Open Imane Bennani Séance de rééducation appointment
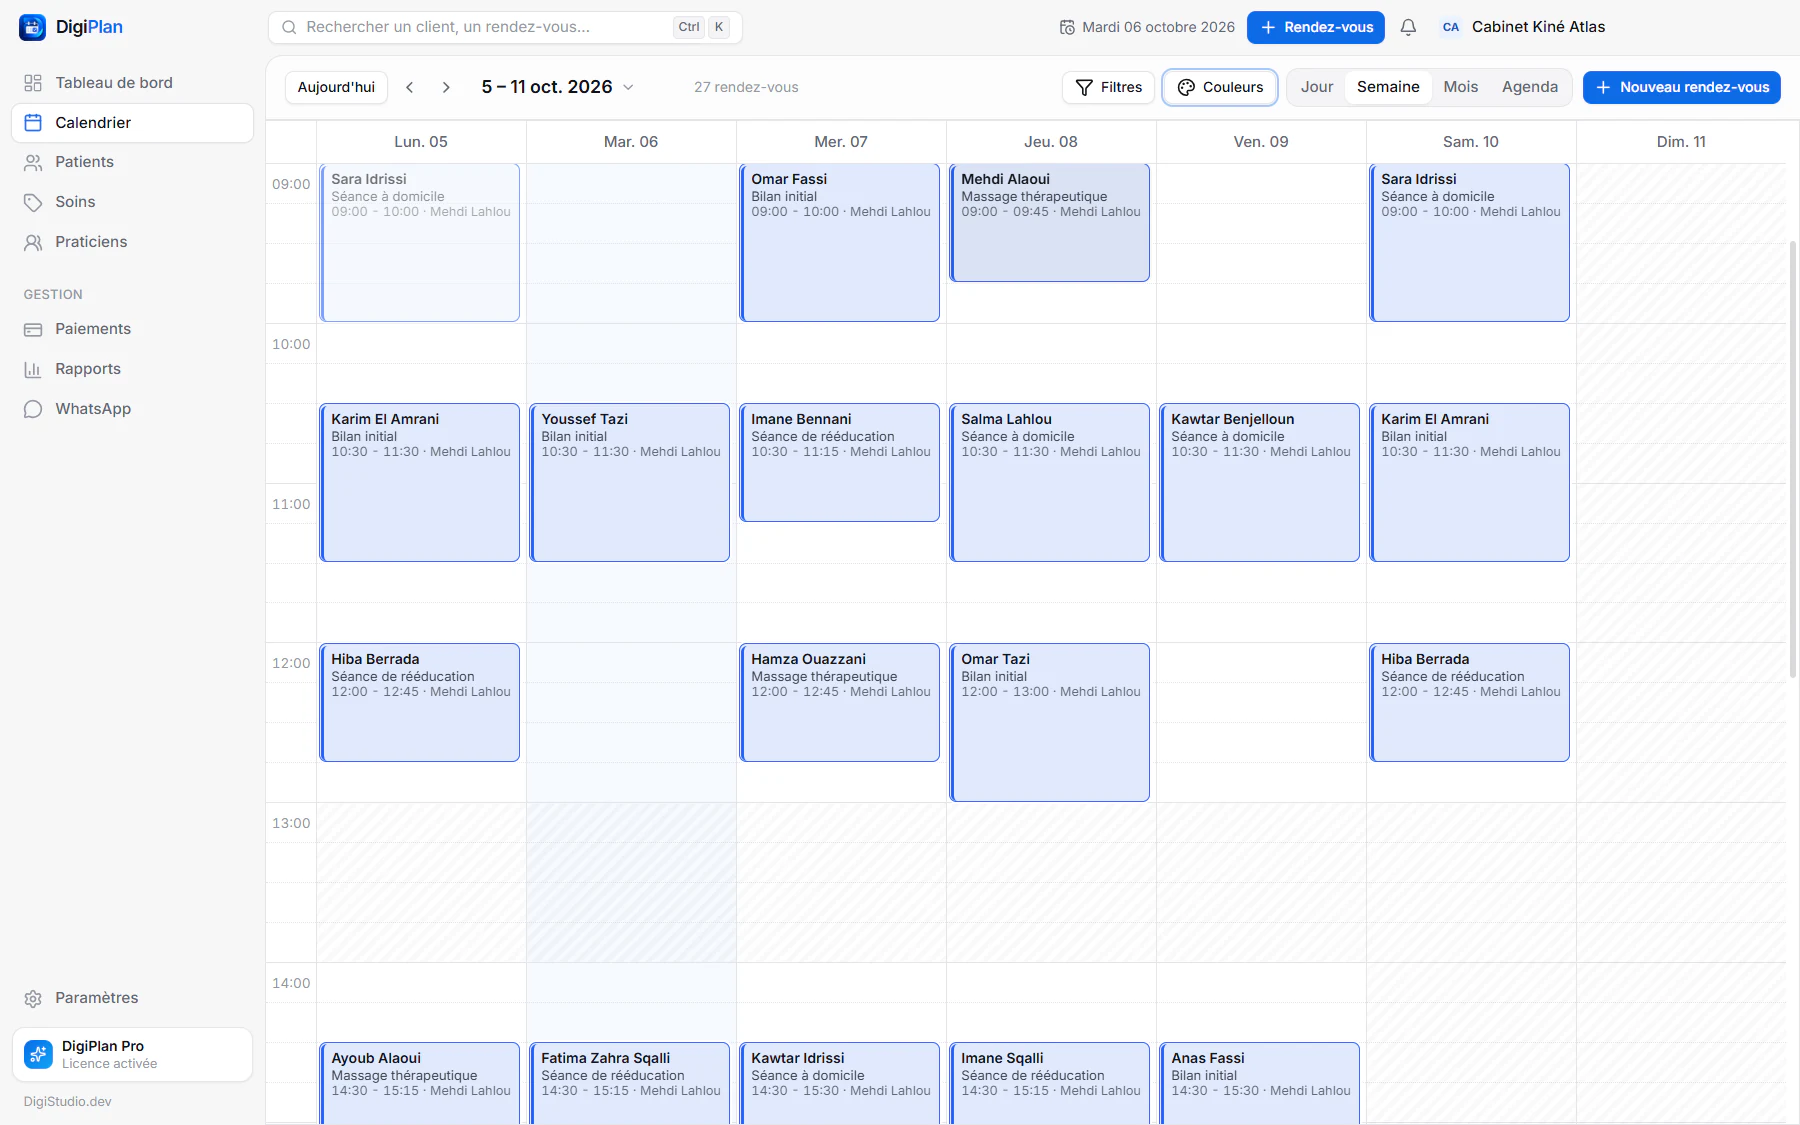The height and width of the screenshot is (1125, 1800). click(840, 463)
